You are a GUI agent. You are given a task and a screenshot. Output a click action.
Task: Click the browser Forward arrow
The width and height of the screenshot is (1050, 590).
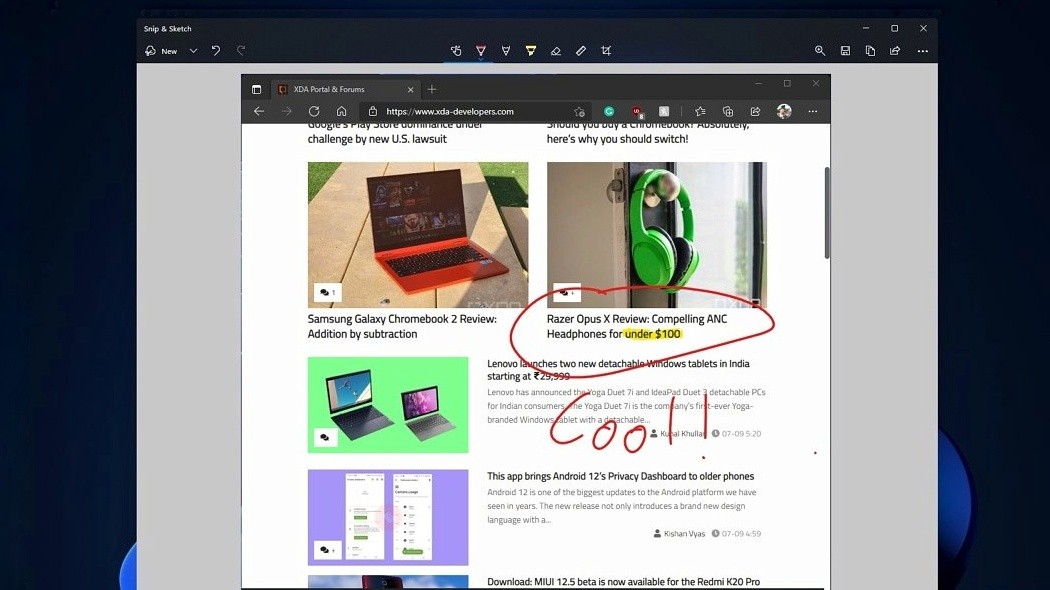(287, 111)
